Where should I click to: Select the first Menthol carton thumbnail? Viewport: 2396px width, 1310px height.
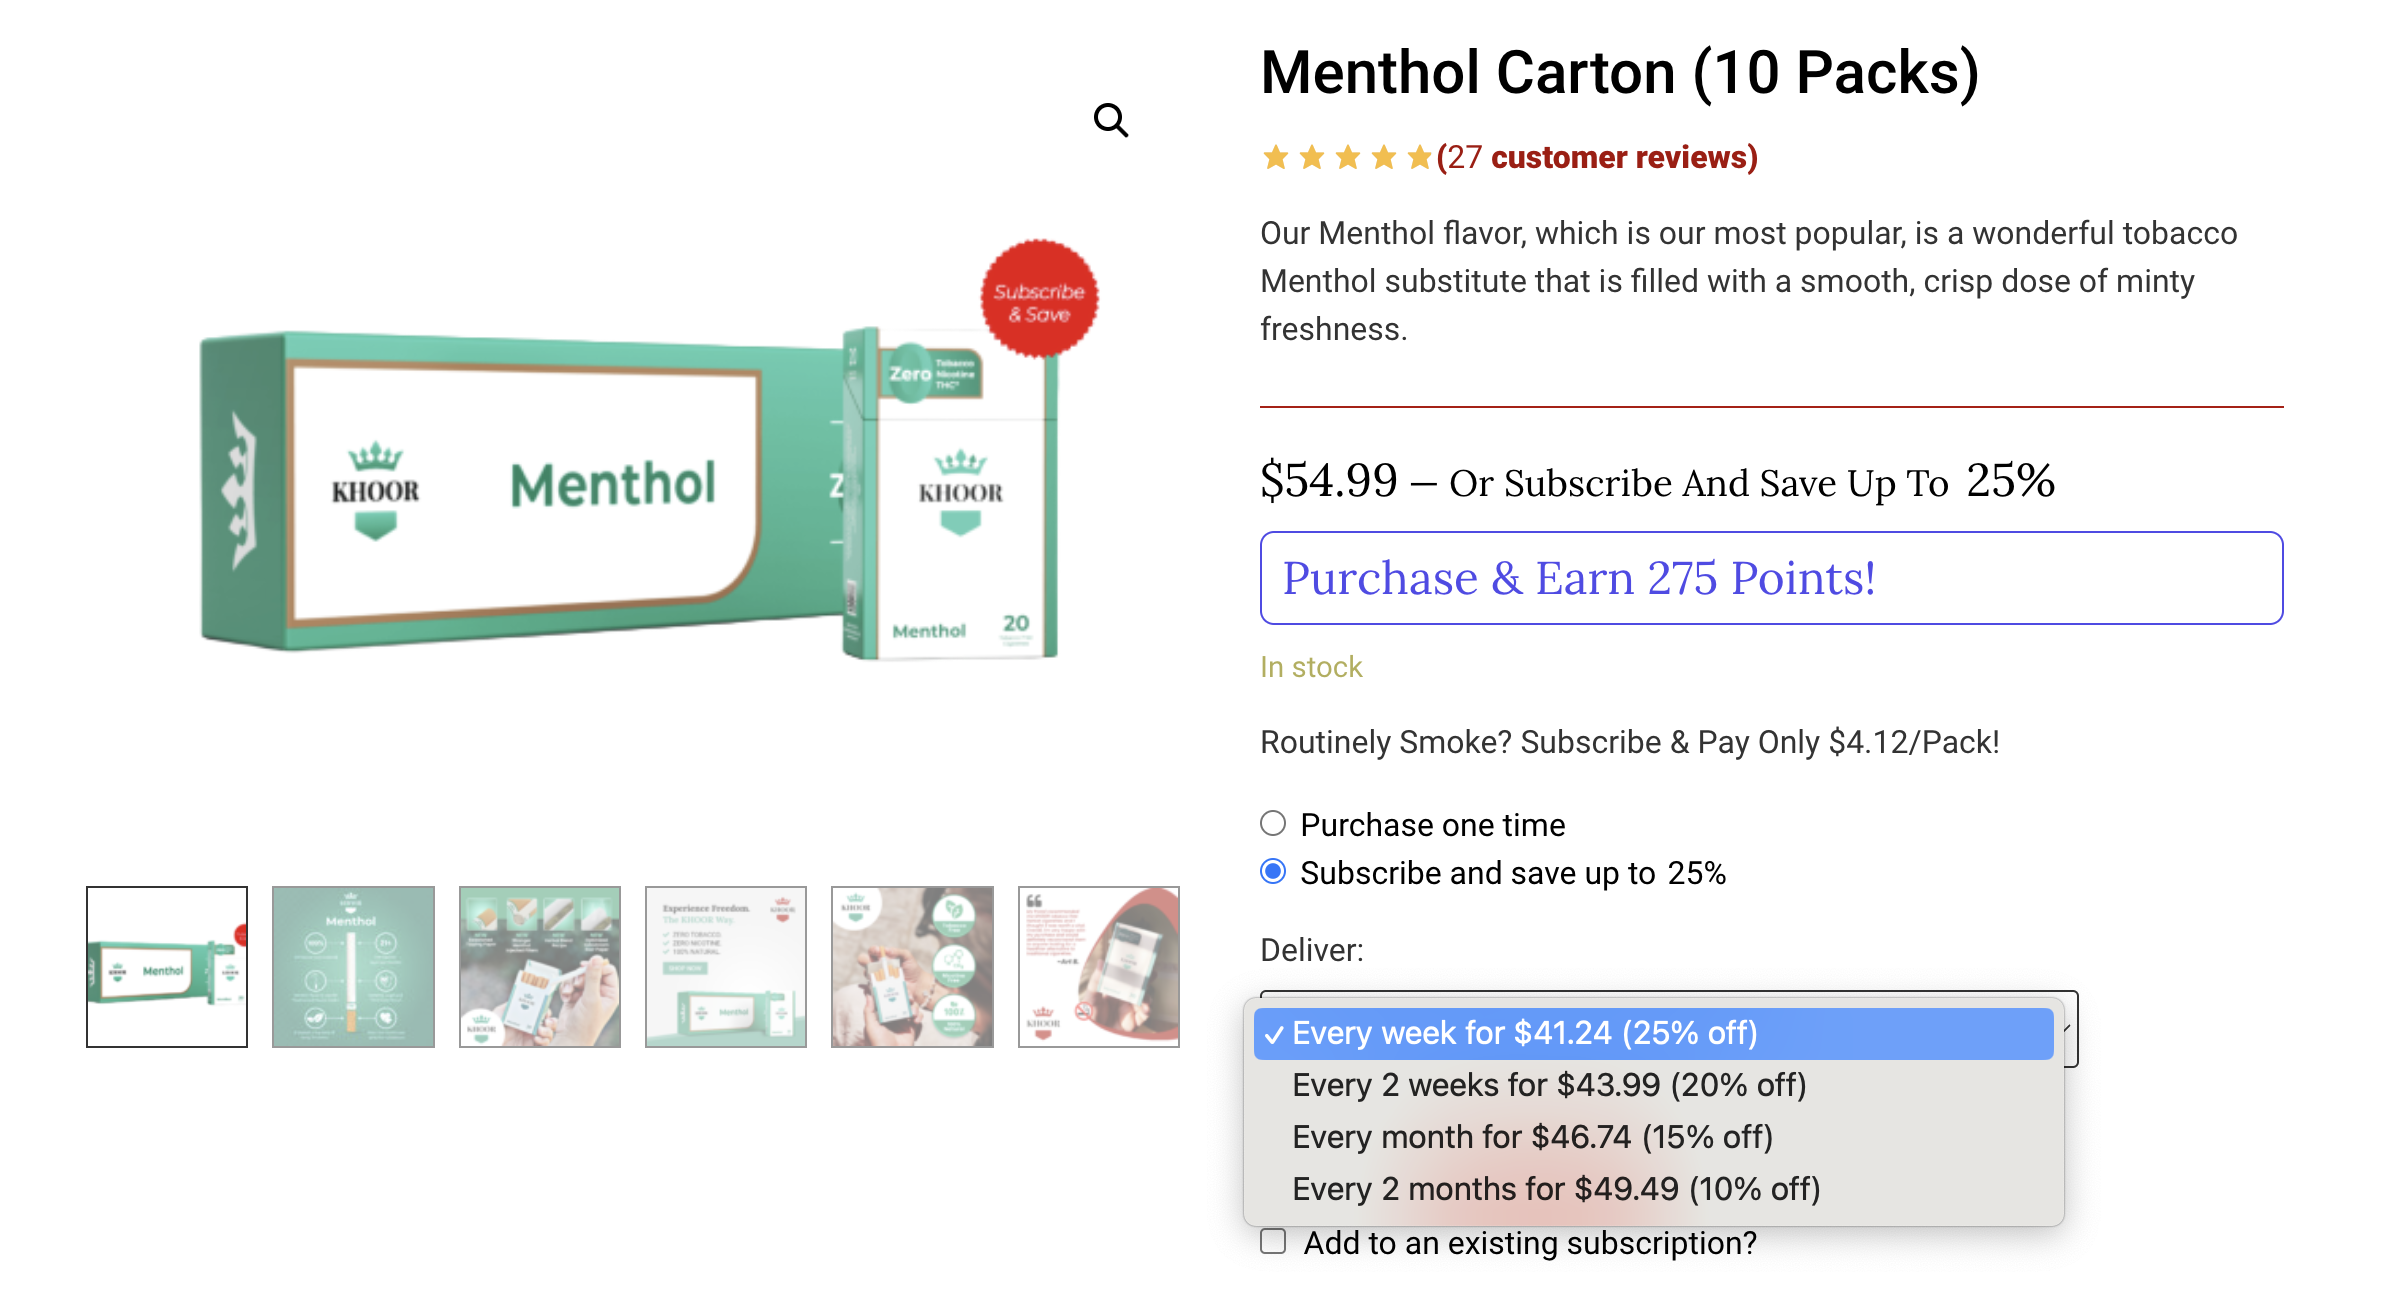(x=167, y=967)
